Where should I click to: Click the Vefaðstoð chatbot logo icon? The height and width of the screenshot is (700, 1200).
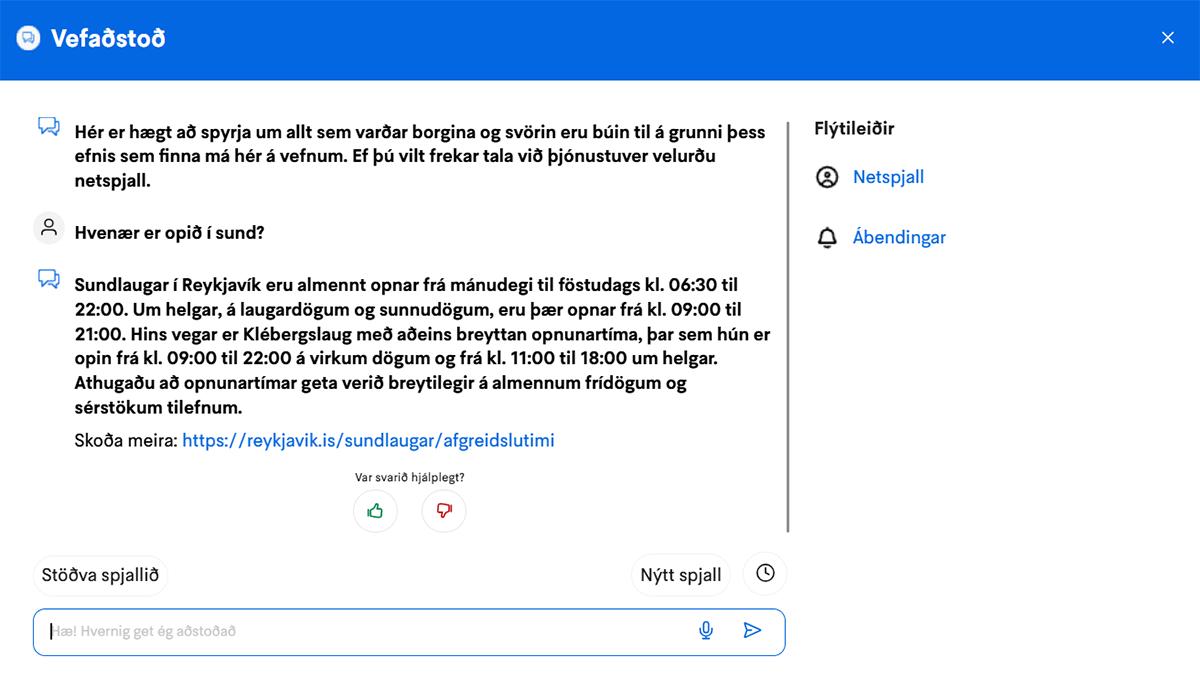[x=27, y=37]
